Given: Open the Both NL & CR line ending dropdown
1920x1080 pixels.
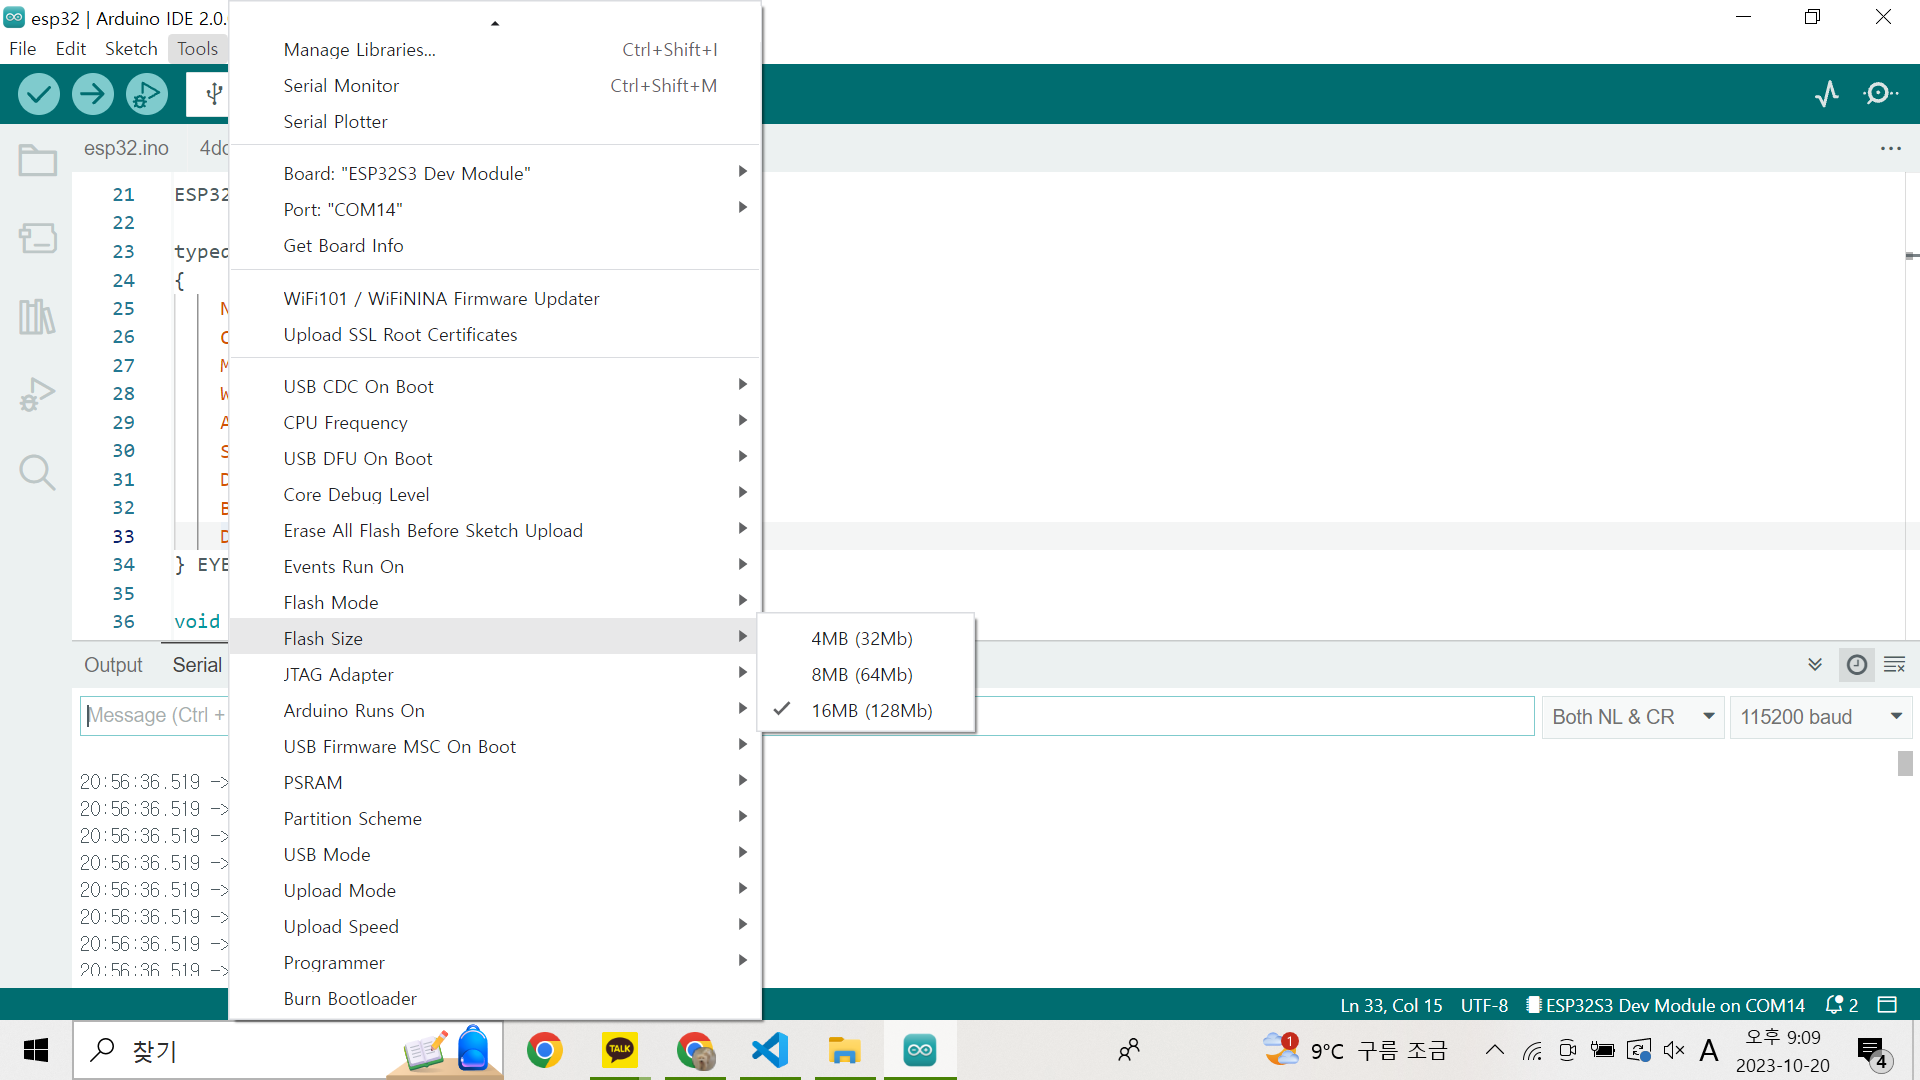Looking at the screenshot, I should coord(1633,717).
